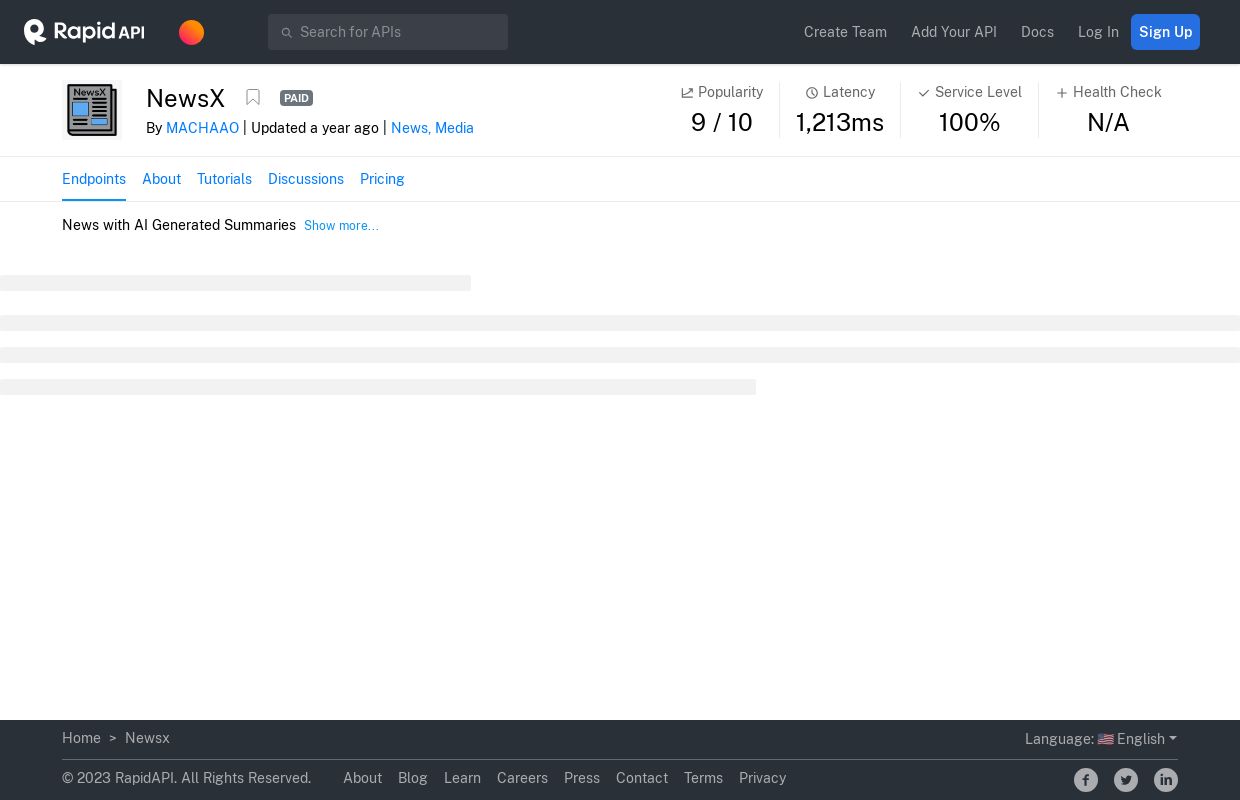
Task: Click the 9 / 10 popularity value
Action: 721,122
